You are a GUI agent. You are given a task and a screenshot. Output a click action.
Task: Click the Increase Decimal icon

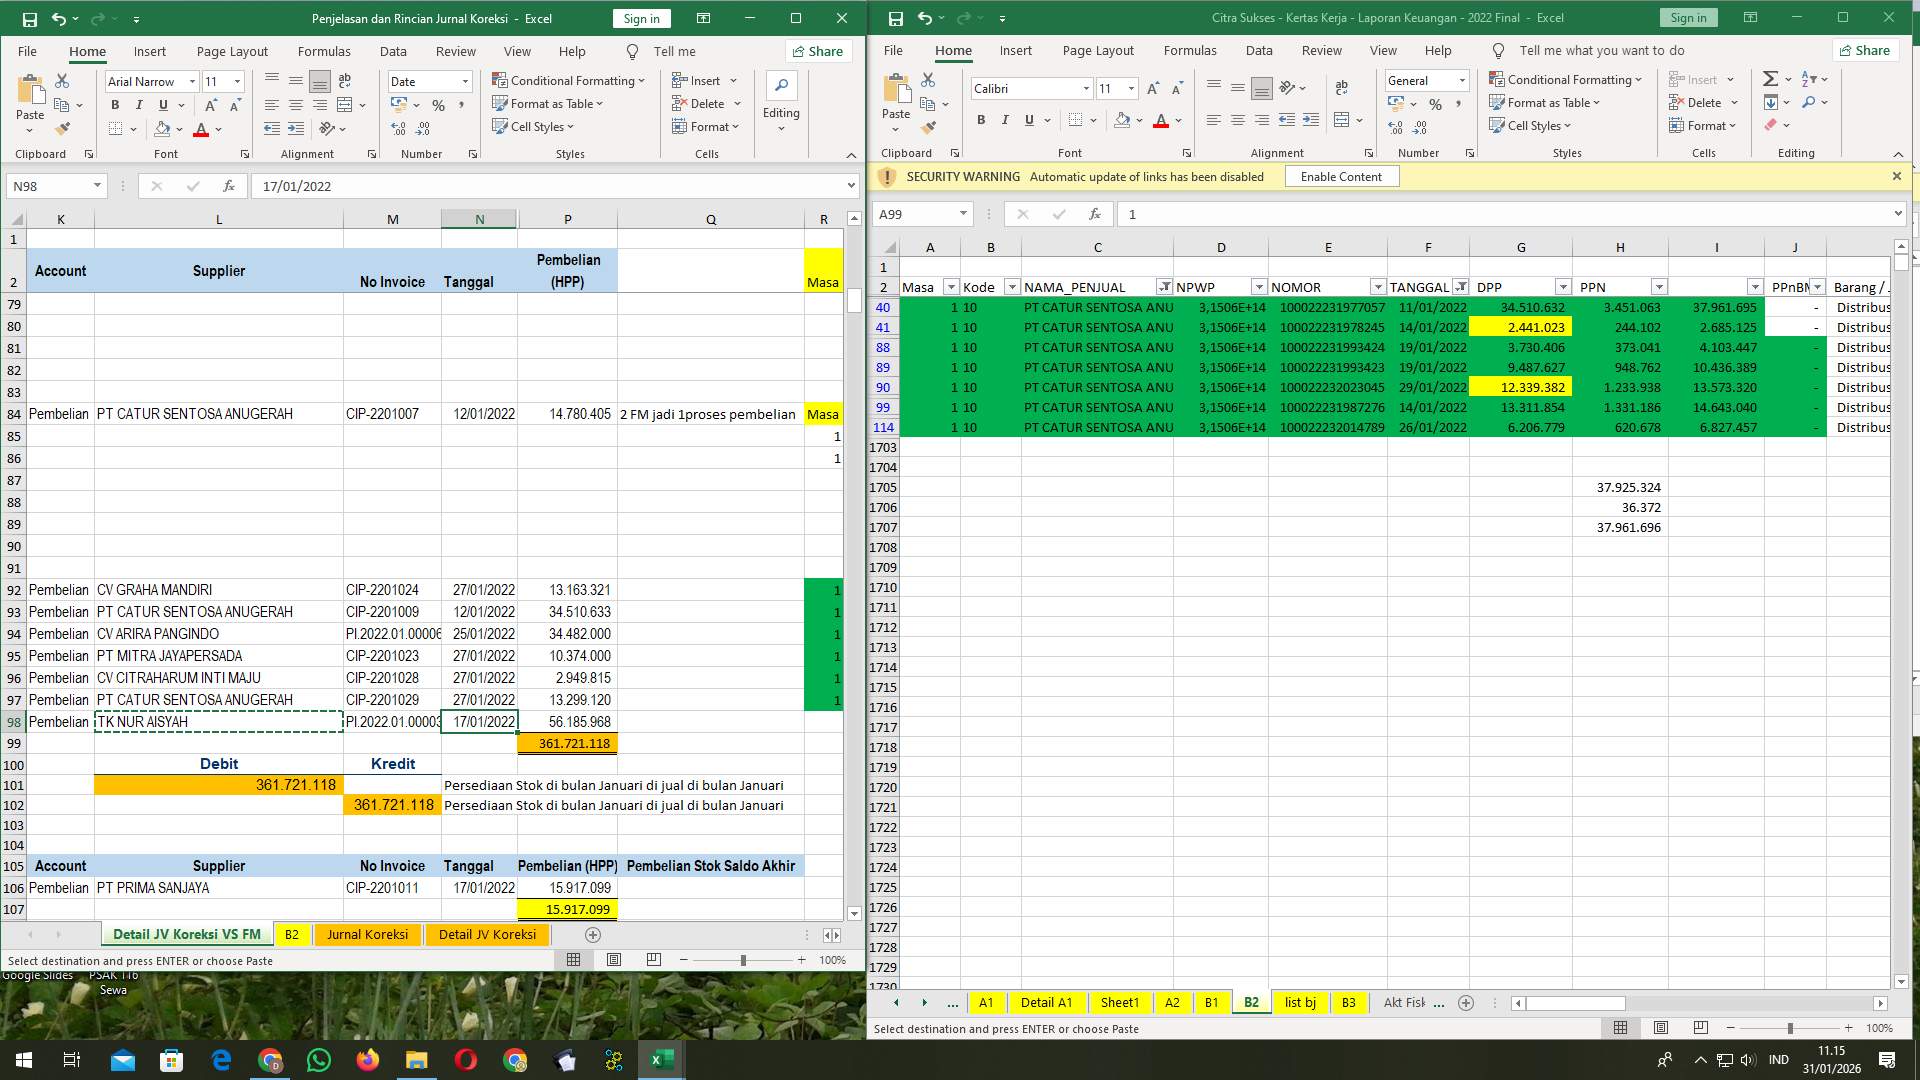pos(398,128)
